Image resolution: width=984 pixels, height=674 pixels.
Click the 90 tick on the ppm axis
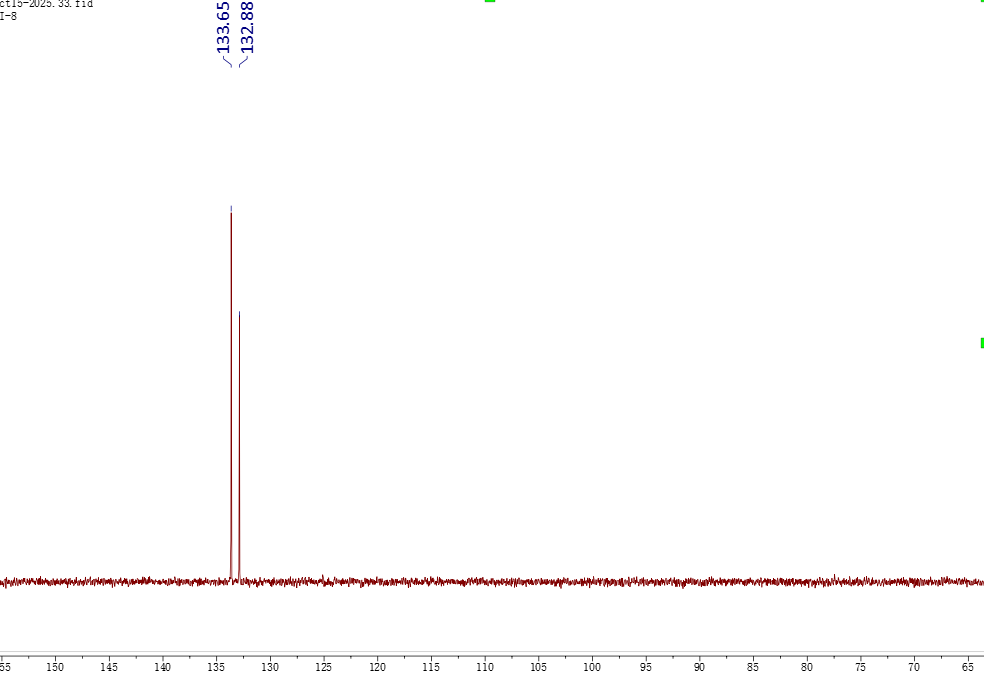[700, 666]
